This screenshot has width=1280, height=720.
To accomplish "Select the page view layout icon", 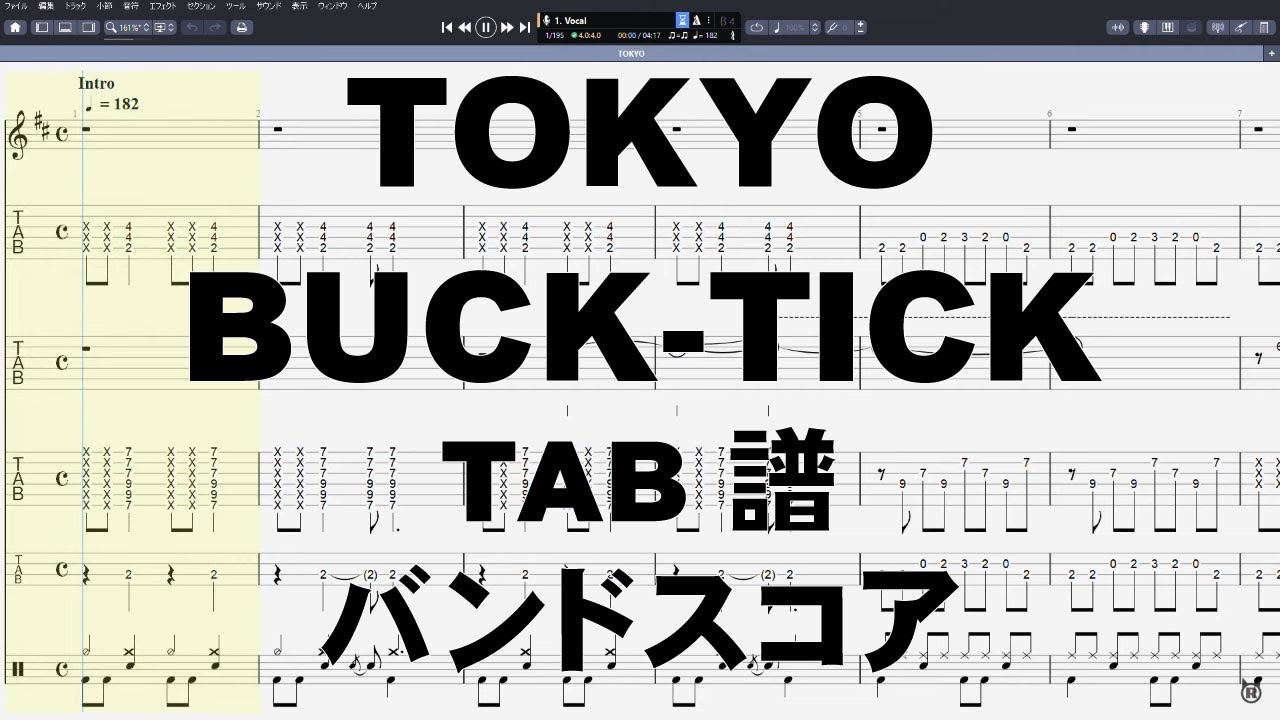I will point(42,27).
